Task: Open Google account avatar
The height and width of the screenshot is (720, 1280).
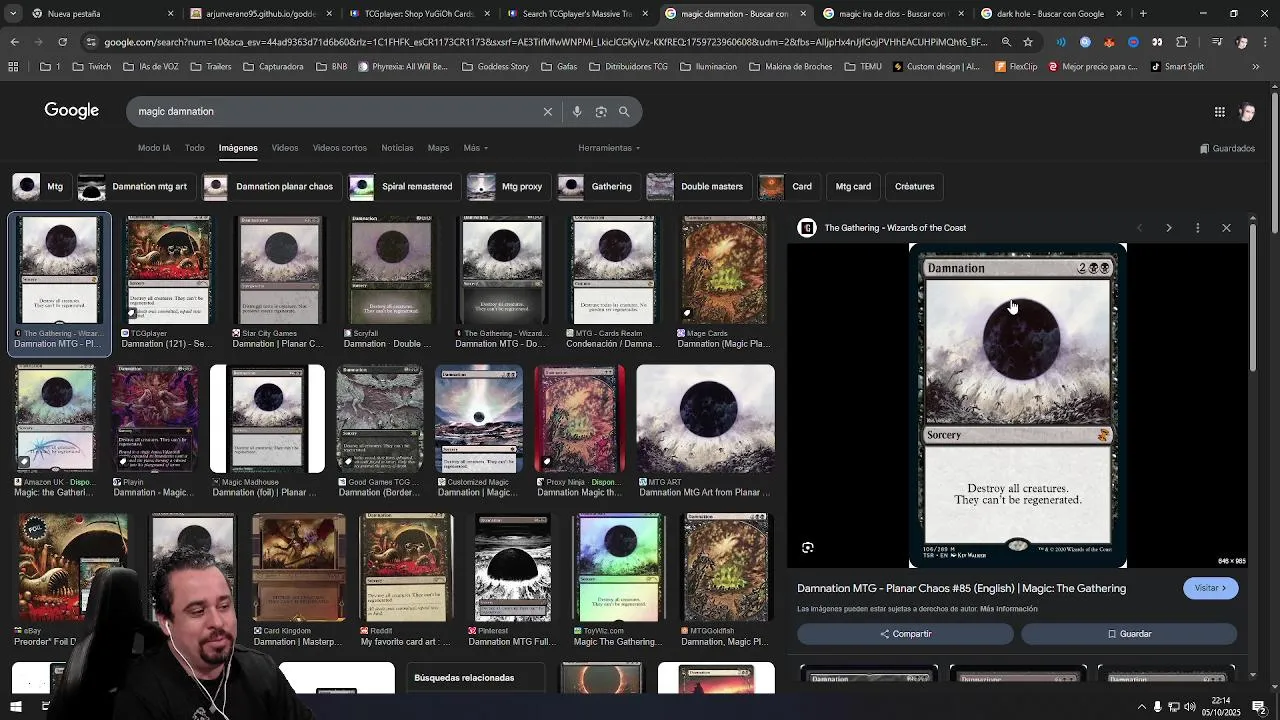Action: (1247, 112)
